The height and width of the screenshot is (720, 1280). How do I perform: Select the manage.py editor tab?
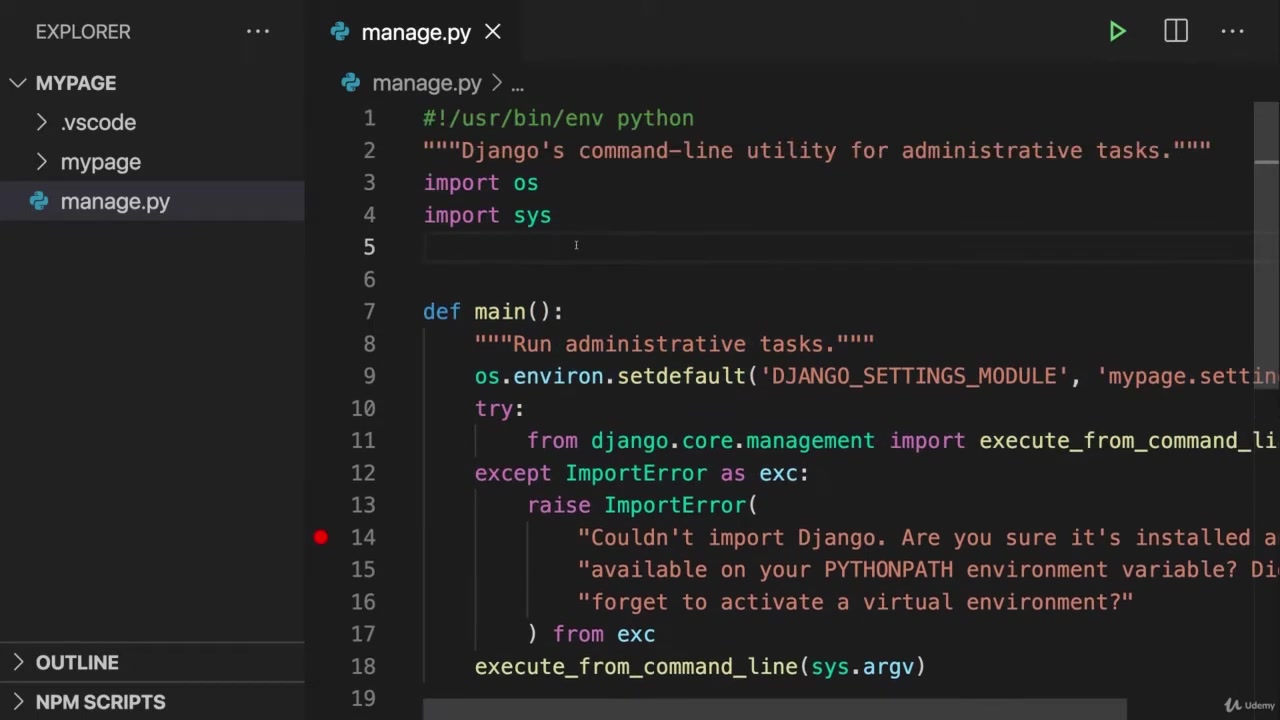(x=415, y=32)
